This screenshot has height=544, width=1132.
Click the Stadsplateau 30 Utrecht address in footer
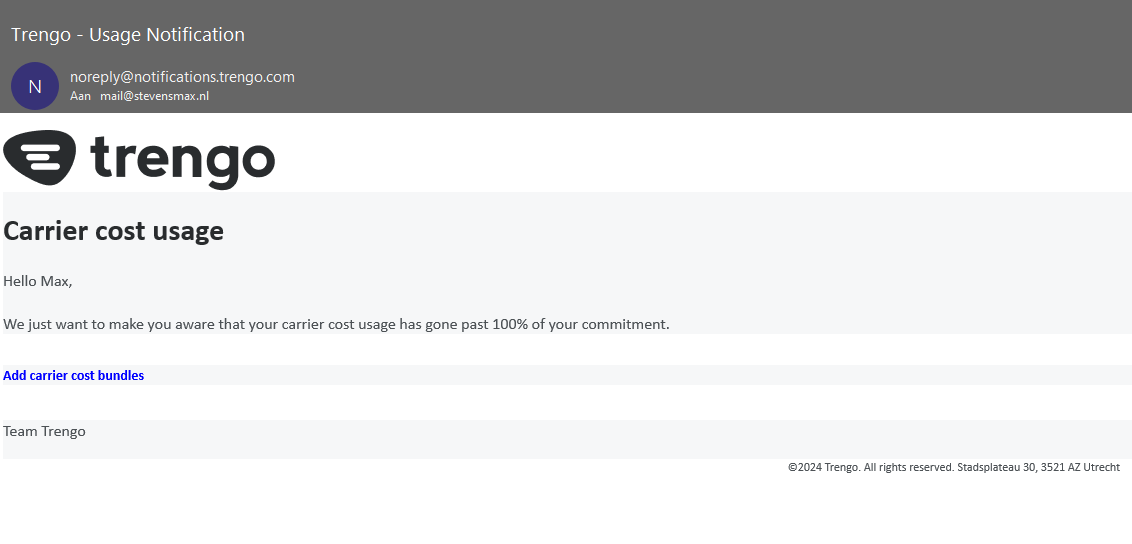coord(1038,467)
